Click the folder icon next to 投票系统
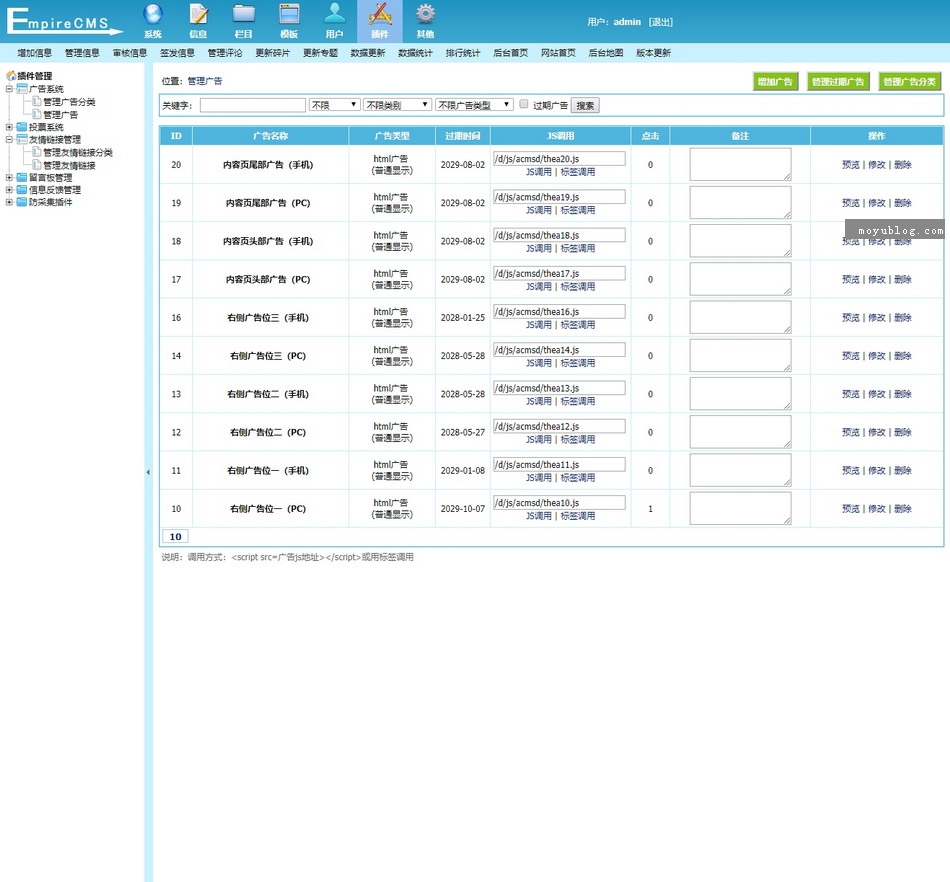The image size is (950, 882). [x=22, y=127]
